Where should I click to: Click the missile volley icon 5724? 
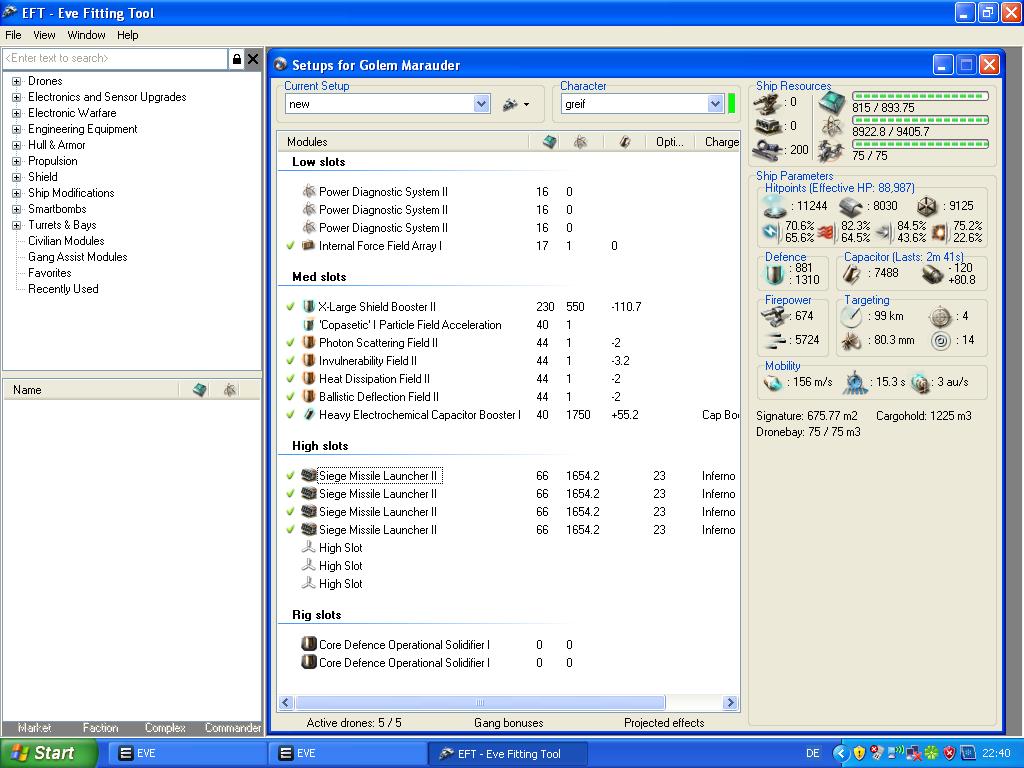776,340
